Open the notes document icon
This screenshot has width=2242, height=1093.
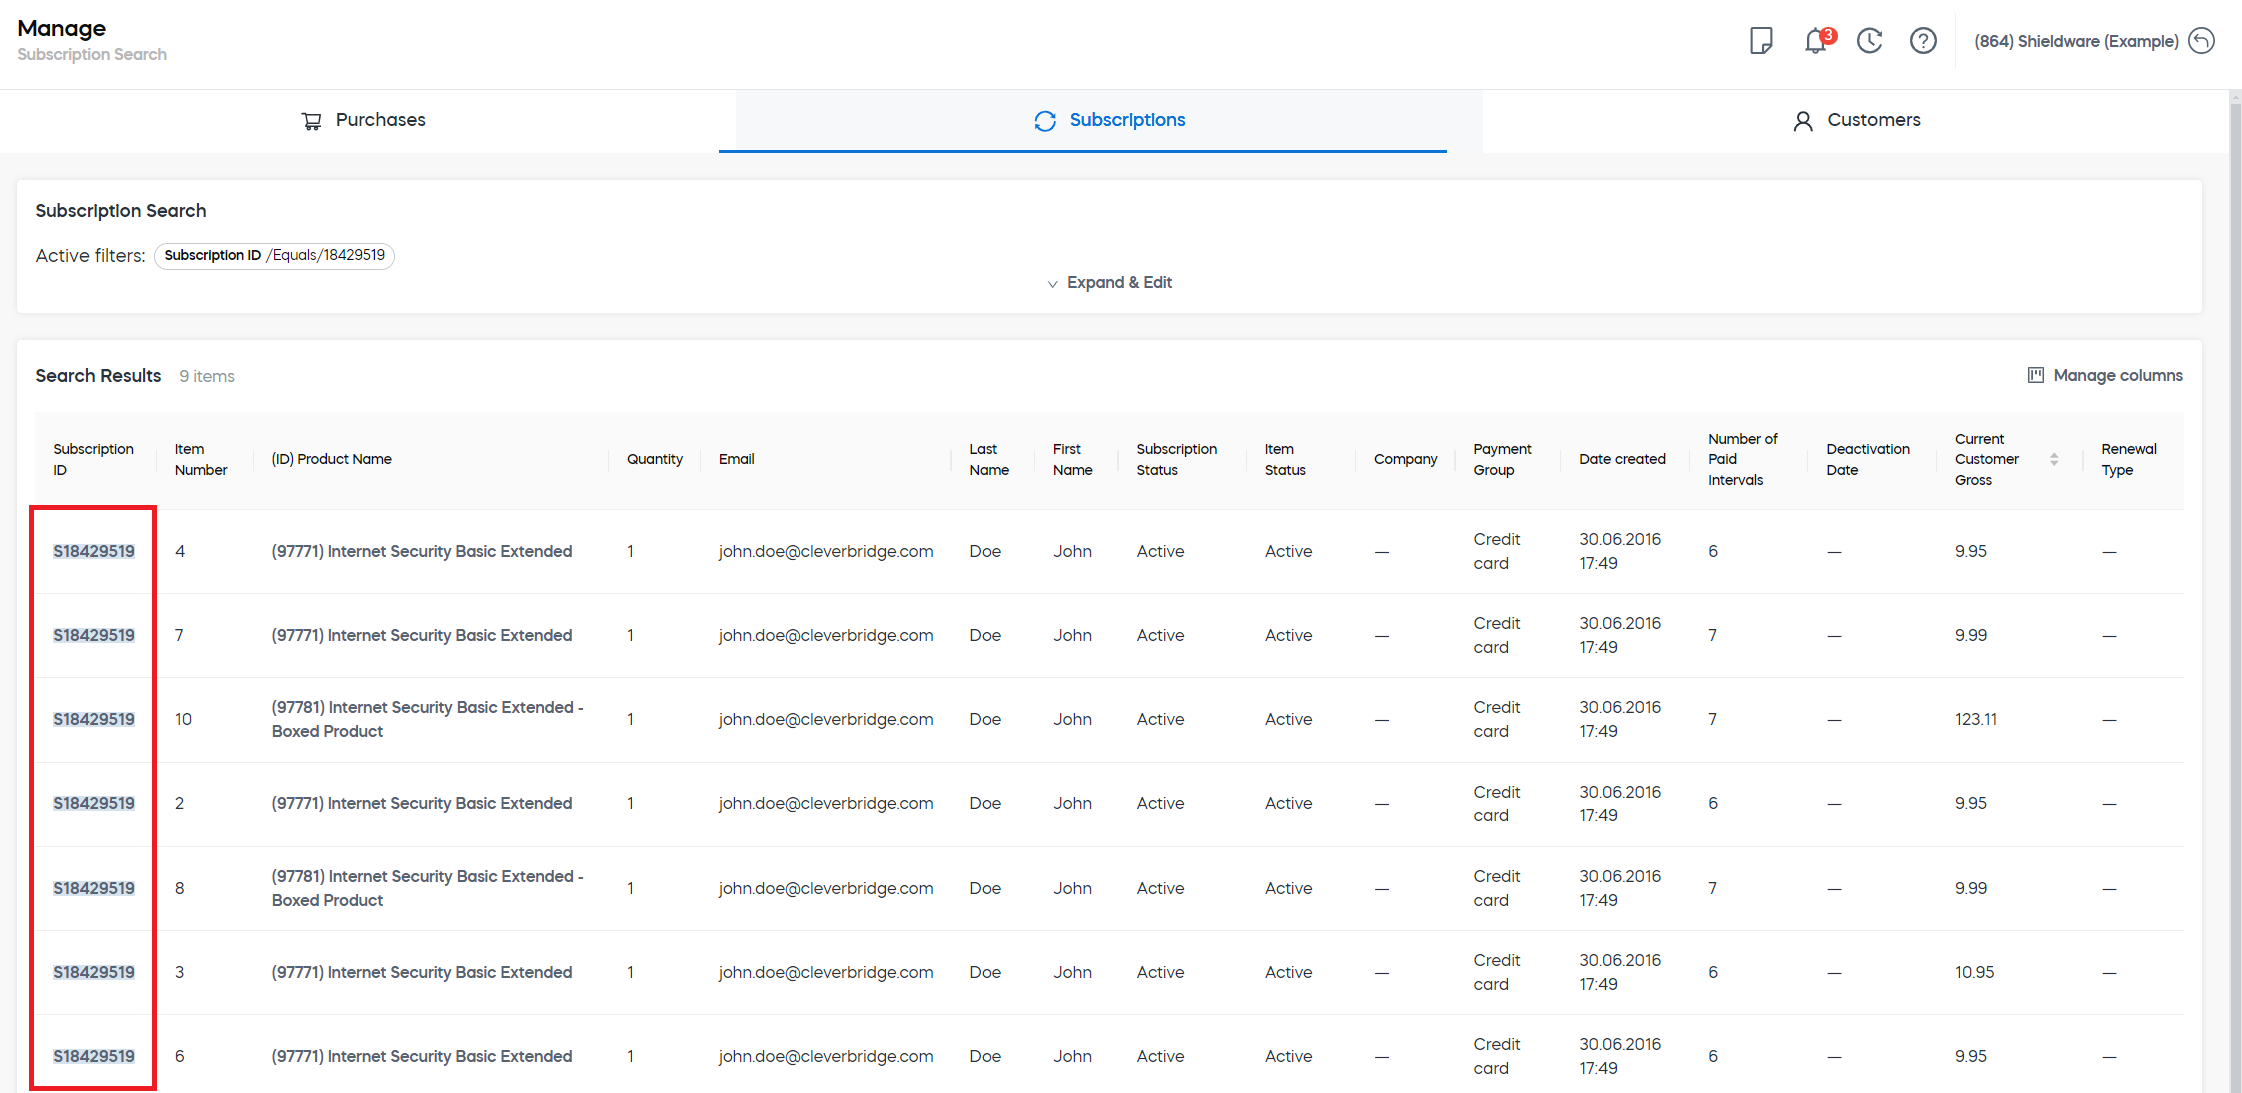[1761, 41]
